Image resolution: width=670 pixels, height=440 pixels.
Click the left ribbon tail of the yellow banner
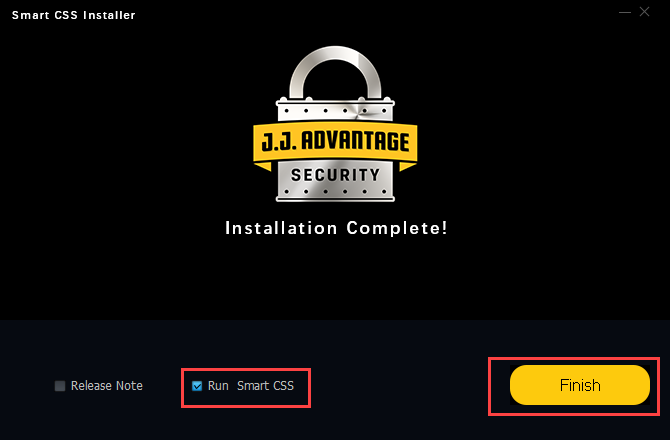tap(262, 166)
